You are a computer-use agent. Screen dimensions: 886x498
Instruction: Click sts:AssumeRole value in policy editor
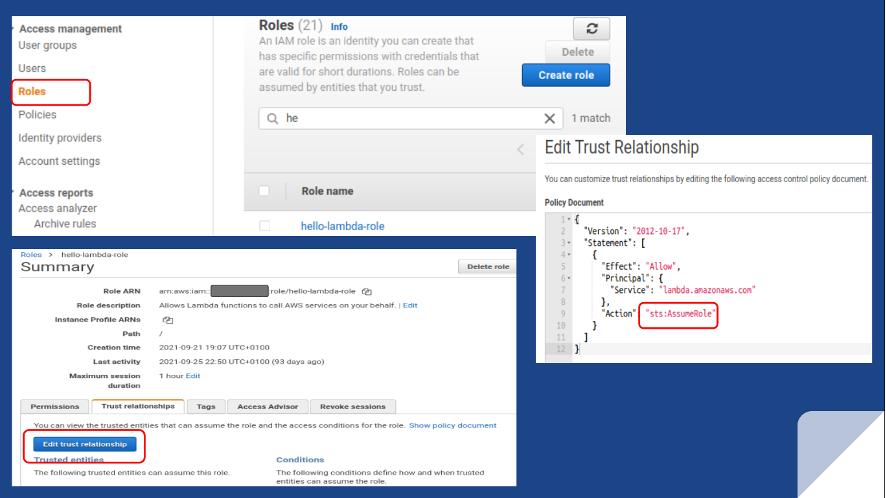(680, 314)
